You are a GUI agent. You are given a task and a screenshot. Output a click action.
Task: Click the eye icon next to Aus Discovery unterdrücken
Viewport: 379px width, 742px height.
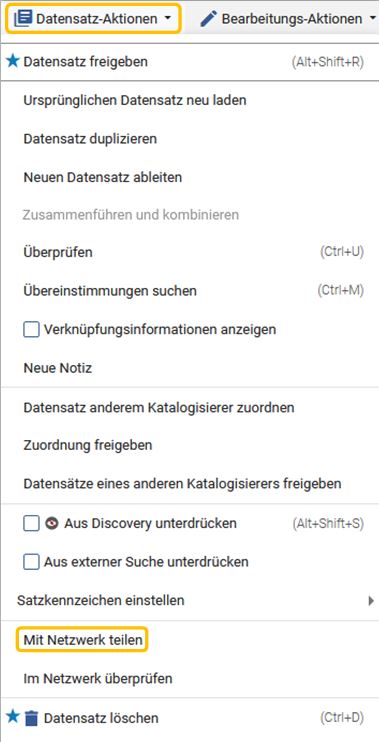pos(51,524)
